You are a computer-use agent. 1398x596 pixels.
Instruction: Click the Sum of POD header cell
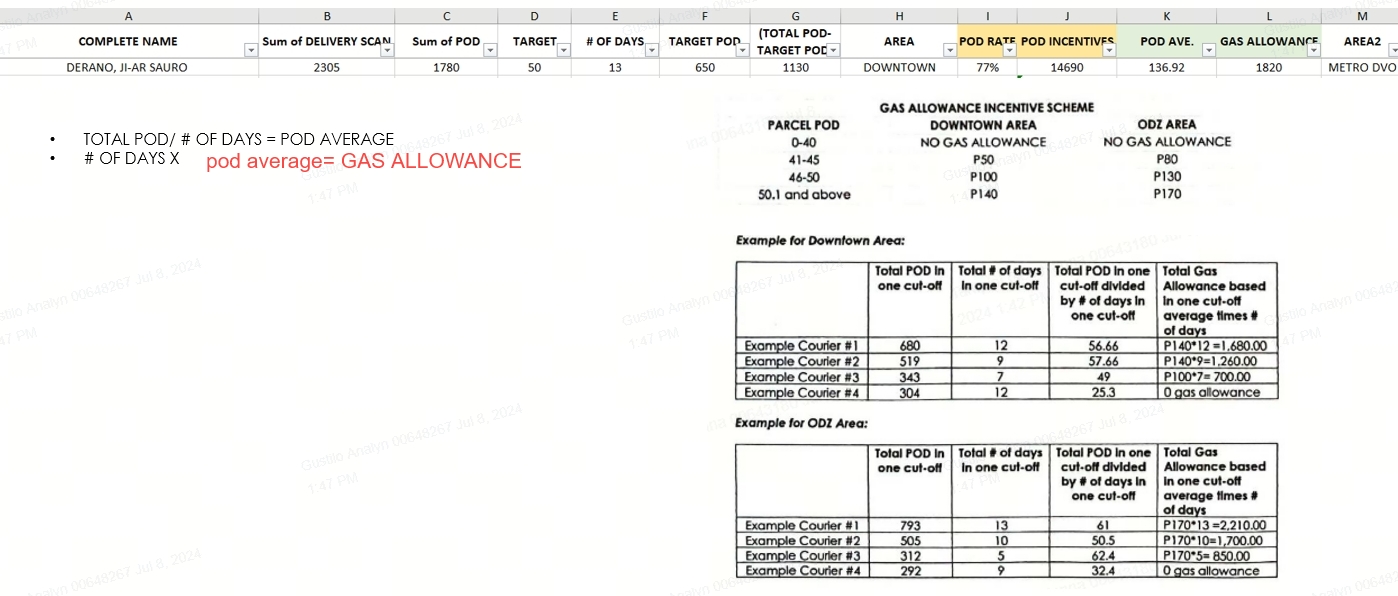coord(446,41)
